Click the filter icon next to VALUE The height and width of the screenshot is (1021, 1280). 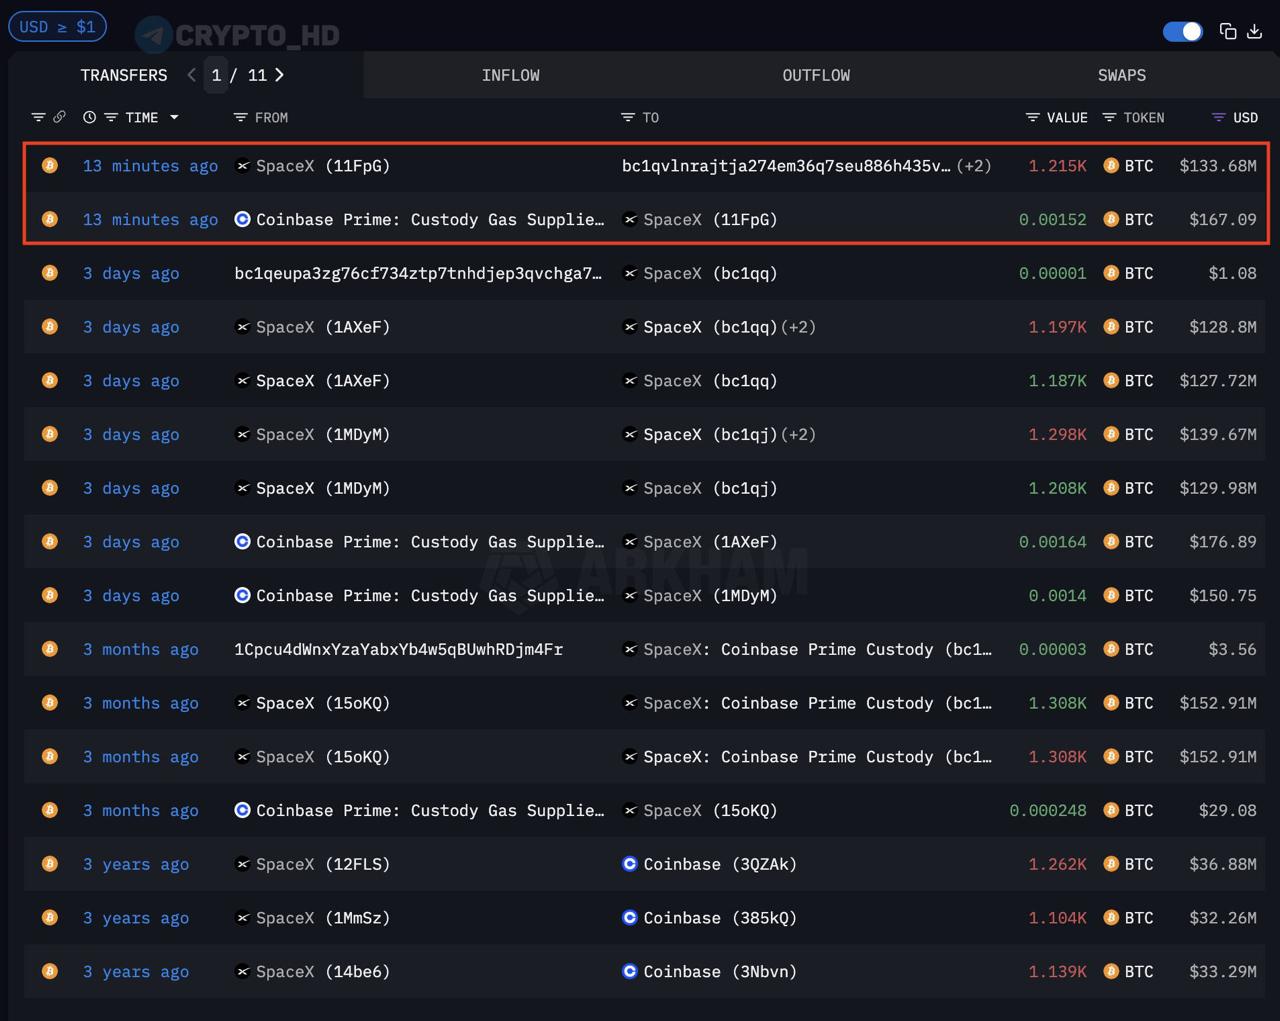[1032, 117]
